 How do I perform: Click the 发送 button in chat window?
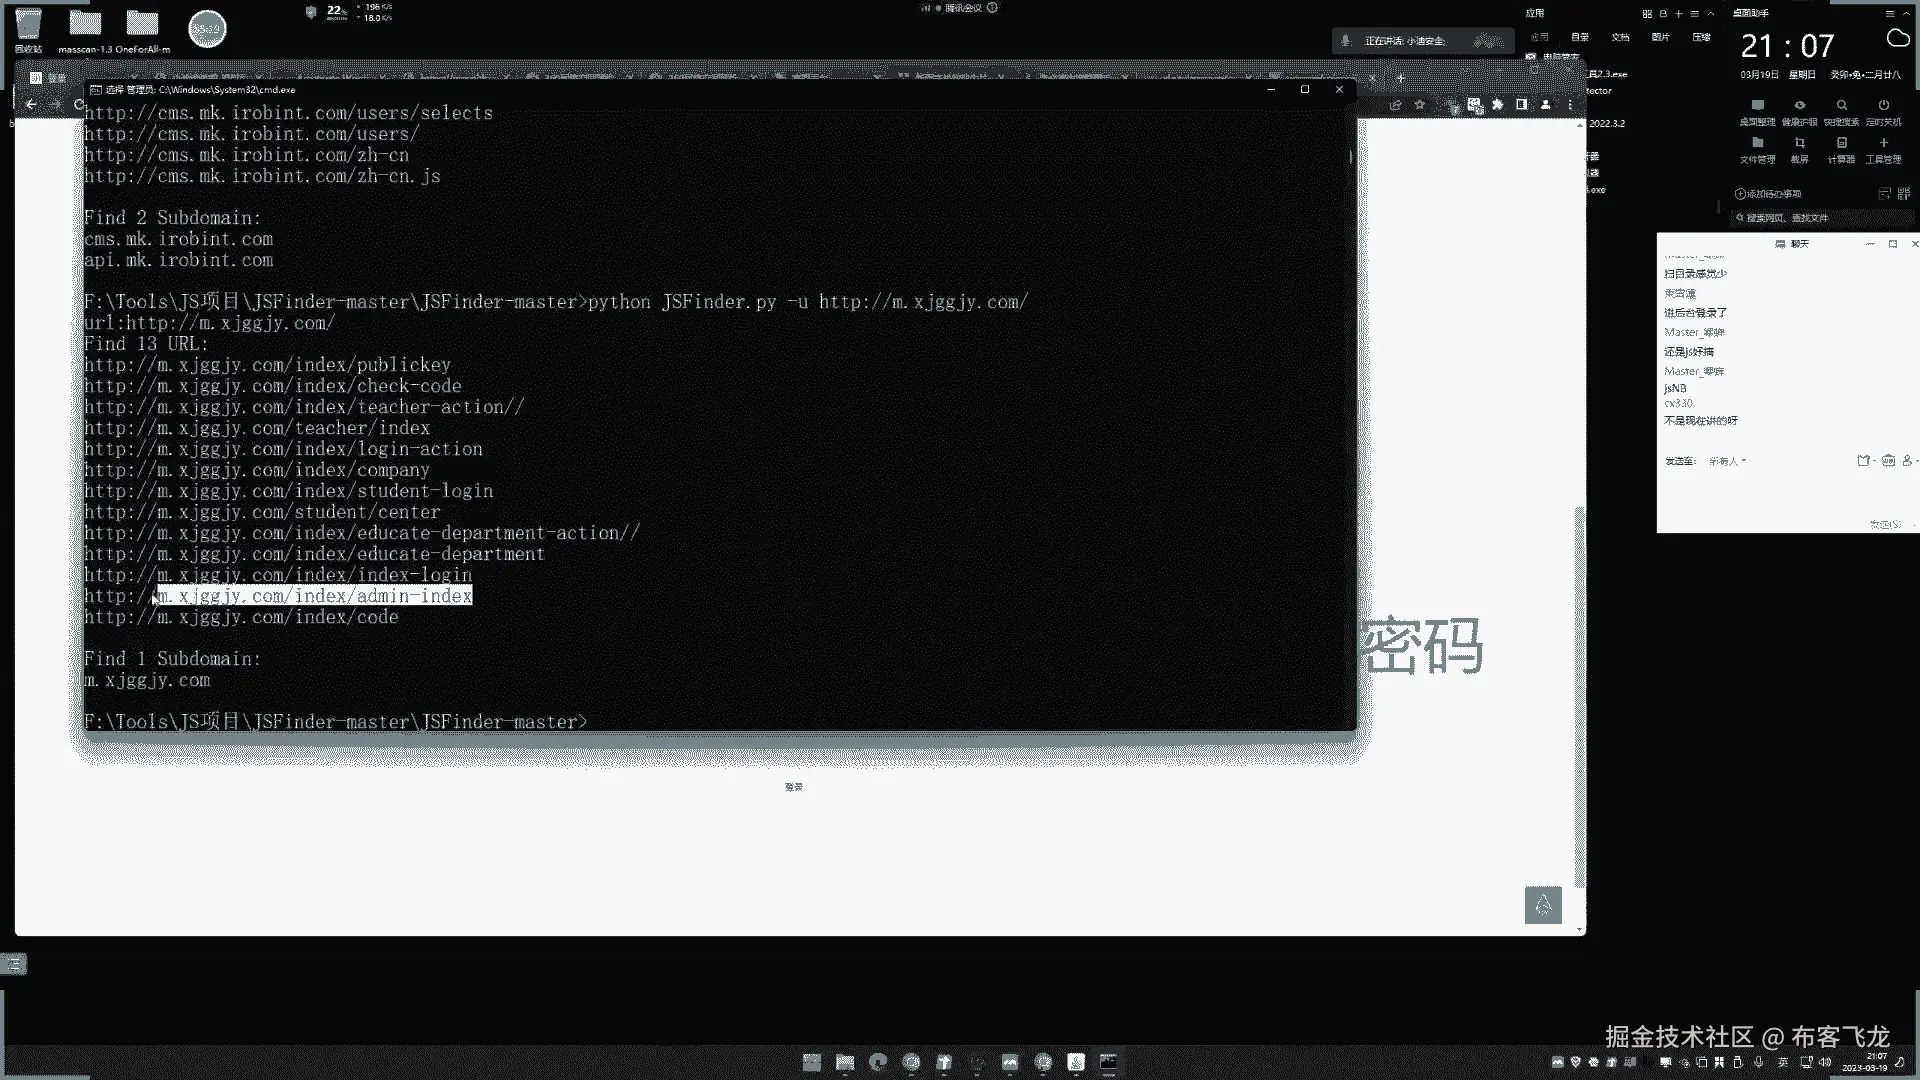[x=1884, y=524]
